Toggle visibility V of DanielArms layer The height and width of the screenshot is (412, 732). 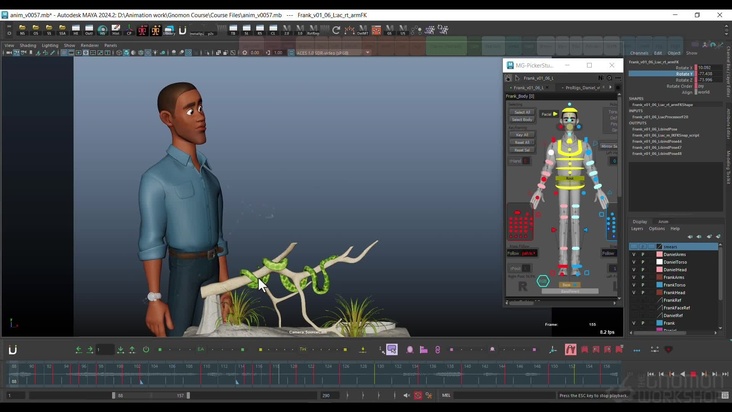coord(633,254)
